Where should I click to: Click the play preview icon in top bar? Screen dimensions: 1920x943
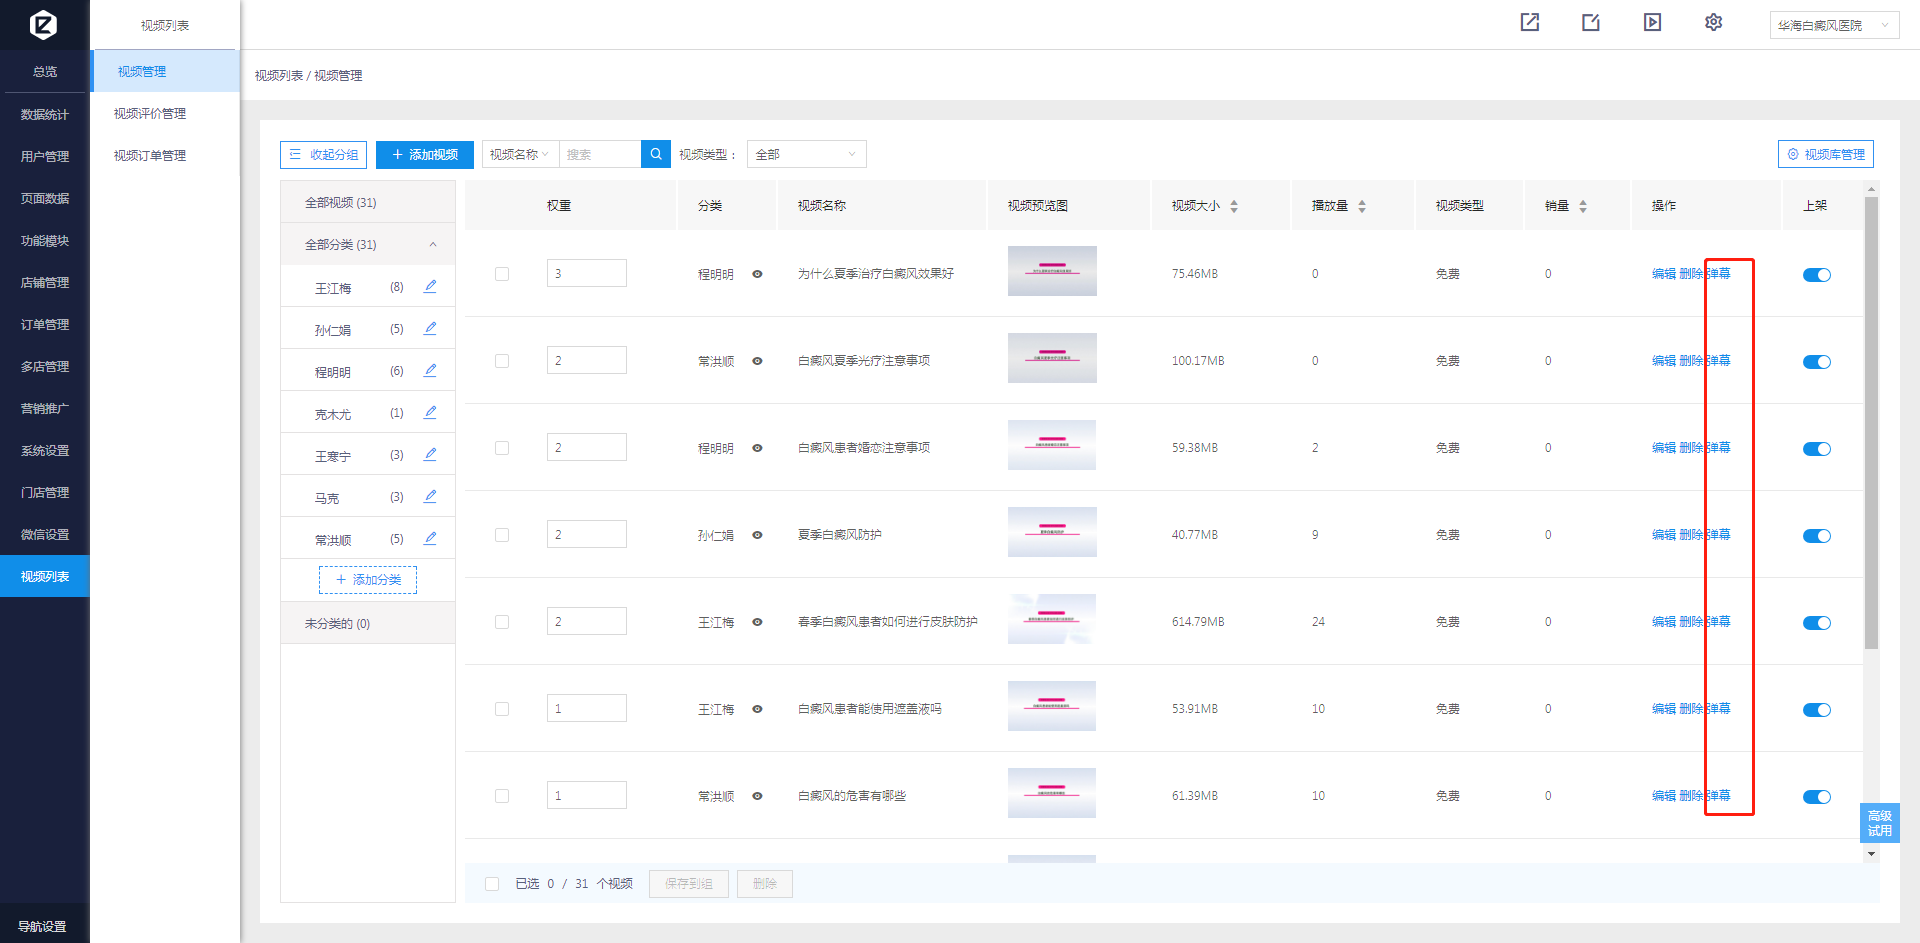click(x=1652, y=22)
